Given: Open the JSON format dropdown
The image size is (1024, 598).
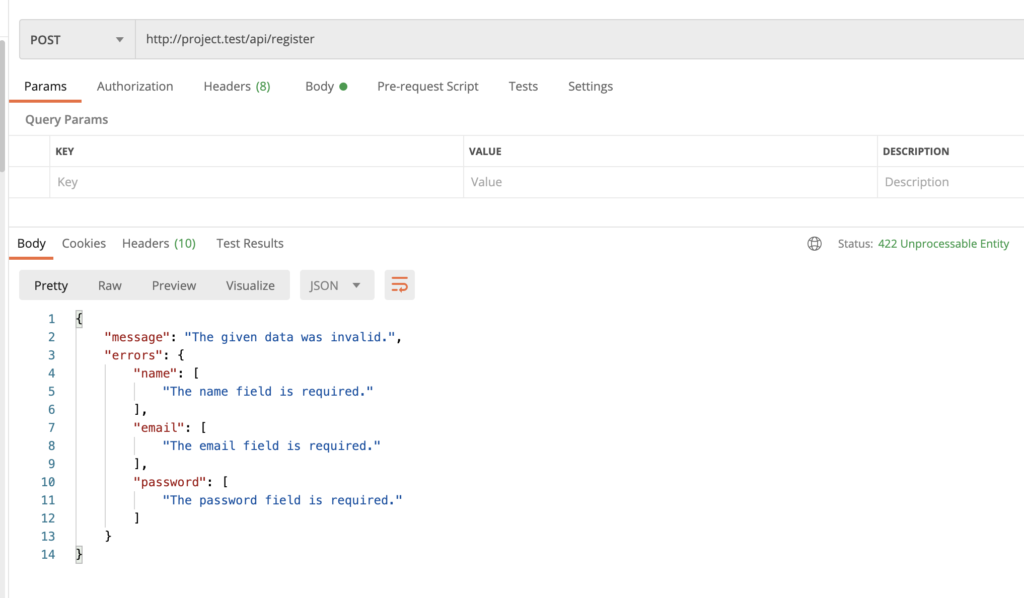Looking at the screenshot, I should pyautogui.click(x=336, y=285).
